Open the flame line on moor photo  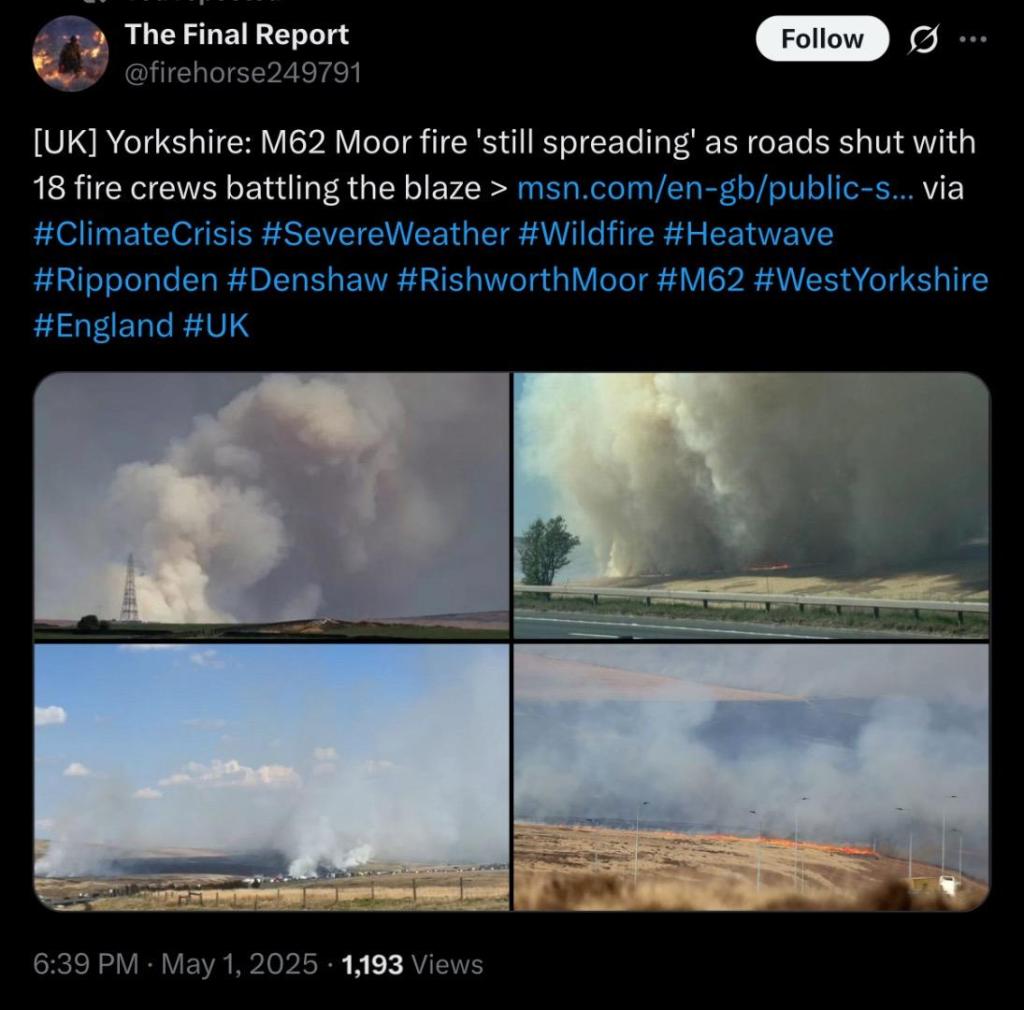pyautogui.click(x=752, y=777)
